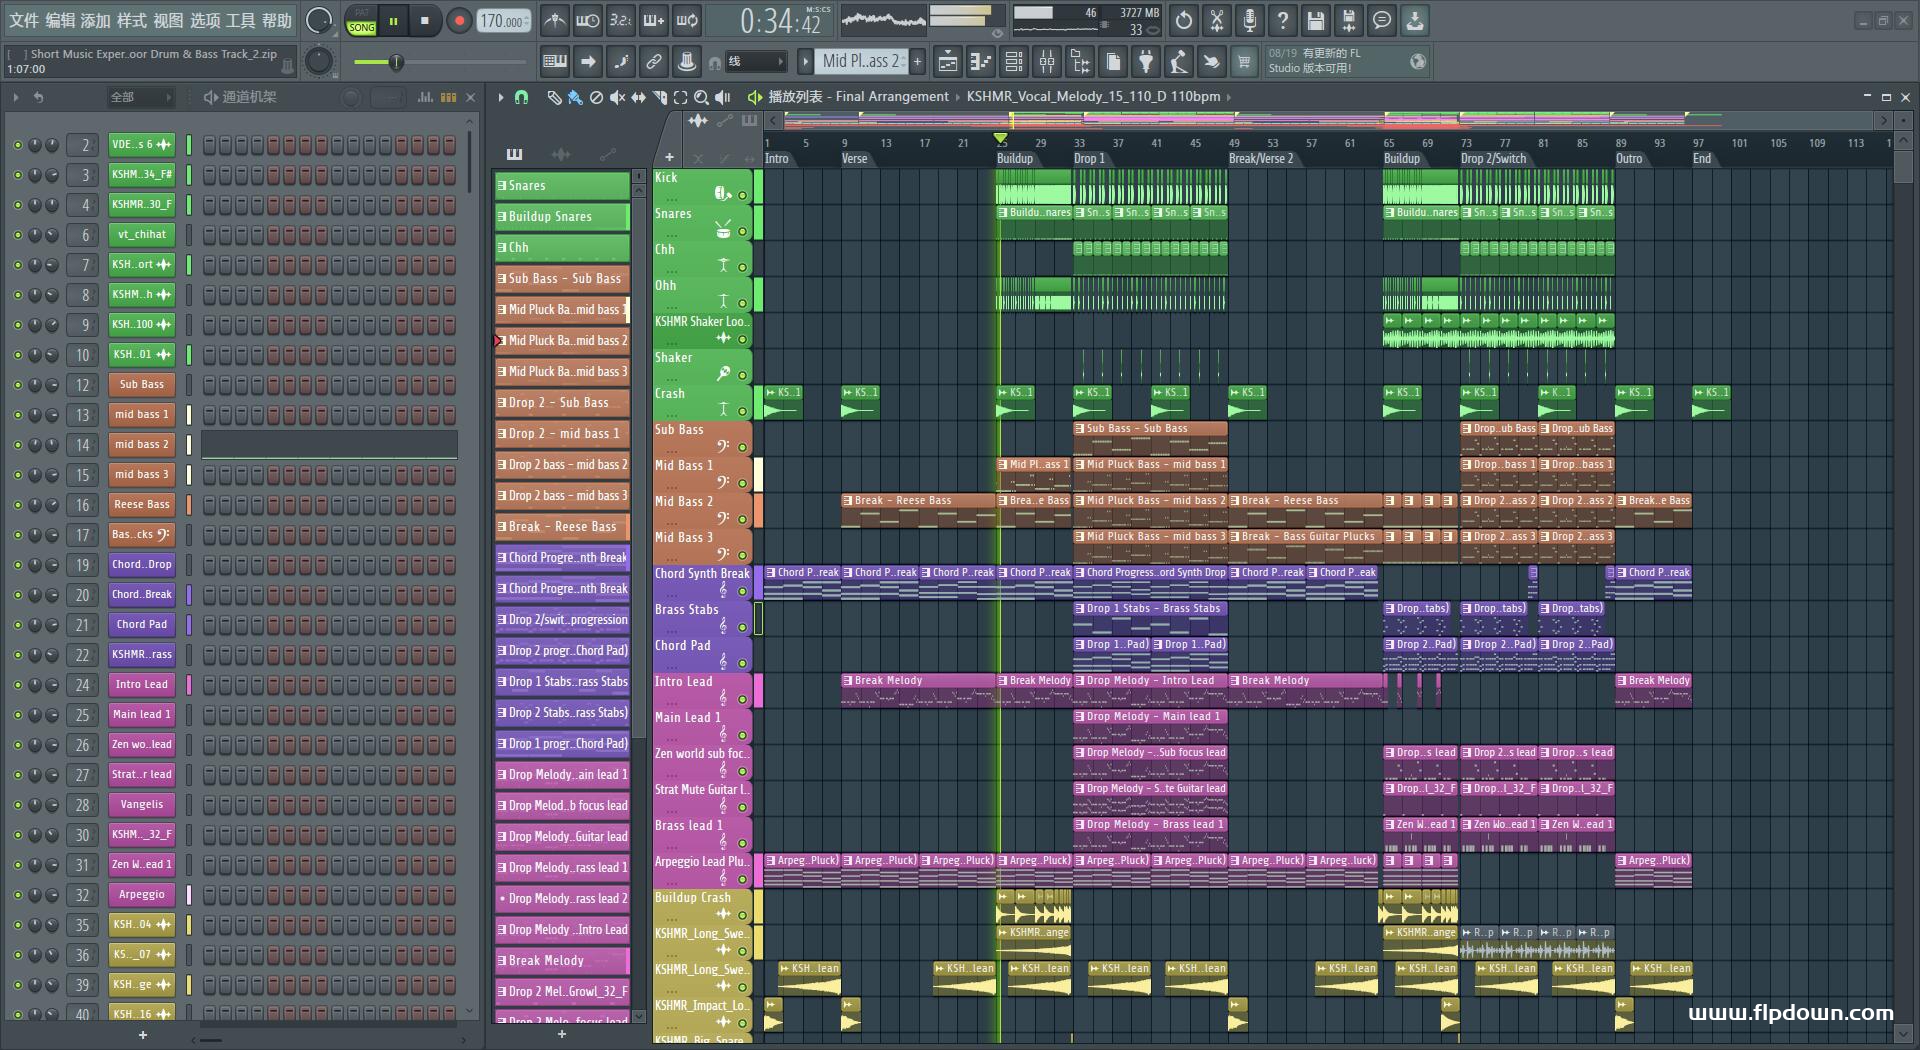Mute the Snares playlist track

click(742, 232)
